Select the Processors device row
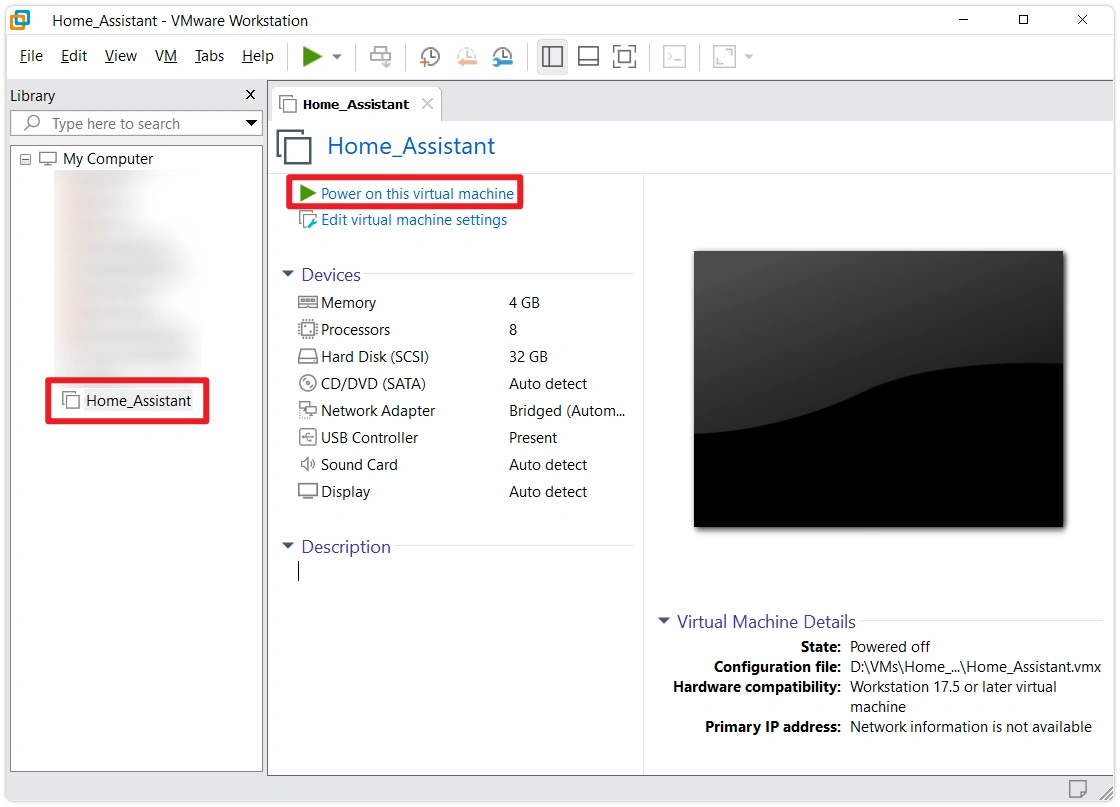The image size is (1120, 807). [x=461, y=330]
